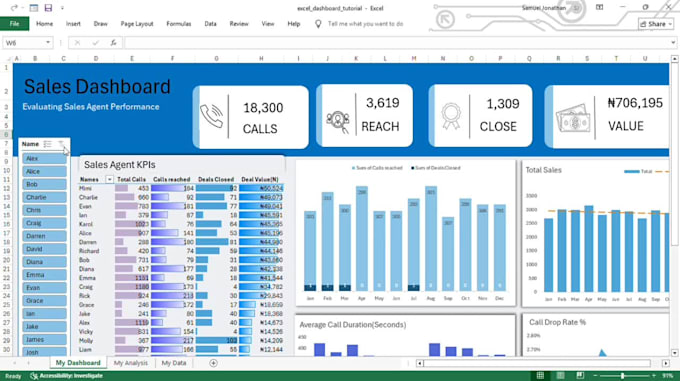680x381 pixels.
Task: Expand the formula bar with right arrow
Action: 673,42
